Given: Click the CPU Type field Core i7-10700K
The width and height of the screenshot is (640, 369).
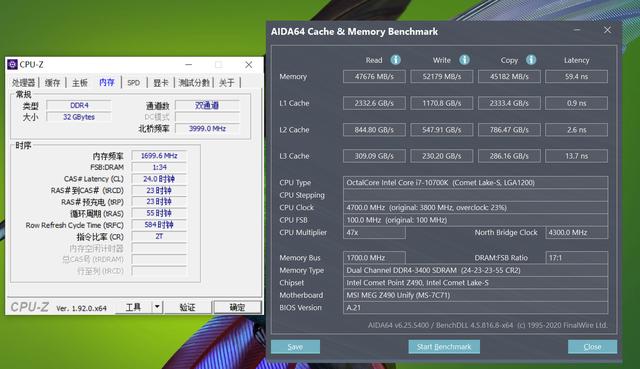Looking at the screenshot, I should pyautogui.click(x=475, y=182).
